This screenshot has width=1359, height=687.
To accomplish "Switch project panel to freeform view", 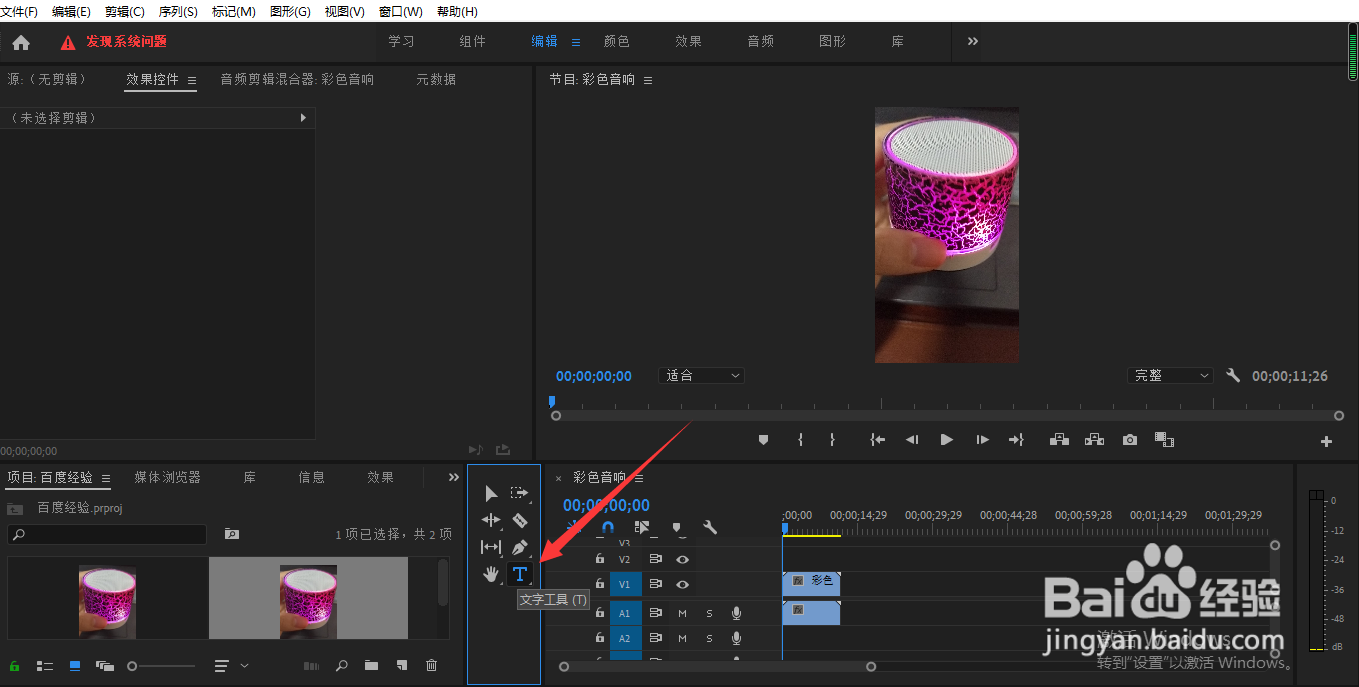I will [104, 665].
